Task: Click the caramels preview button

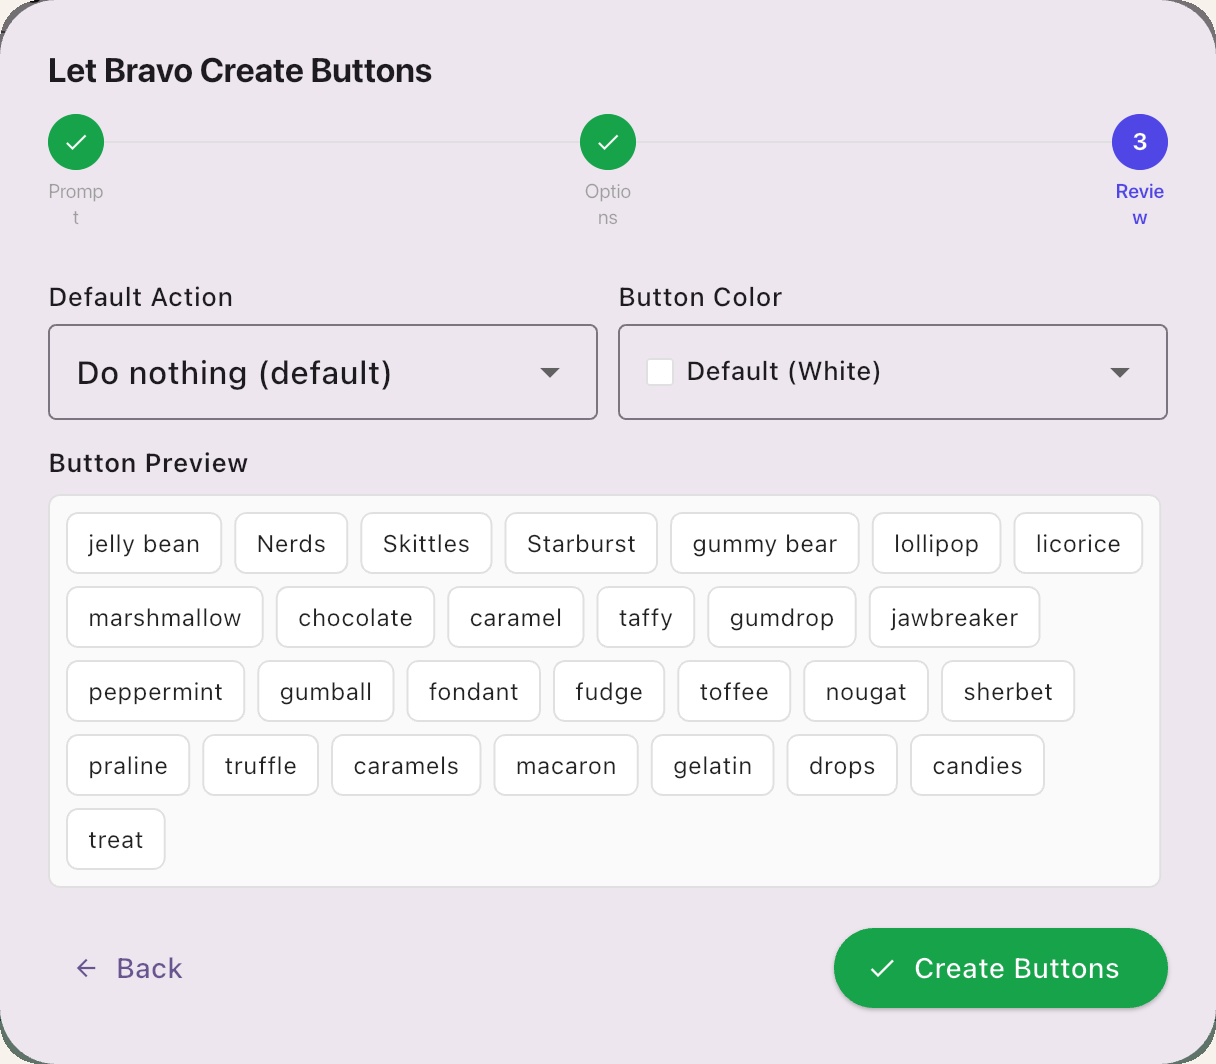Action: (406, 765)
